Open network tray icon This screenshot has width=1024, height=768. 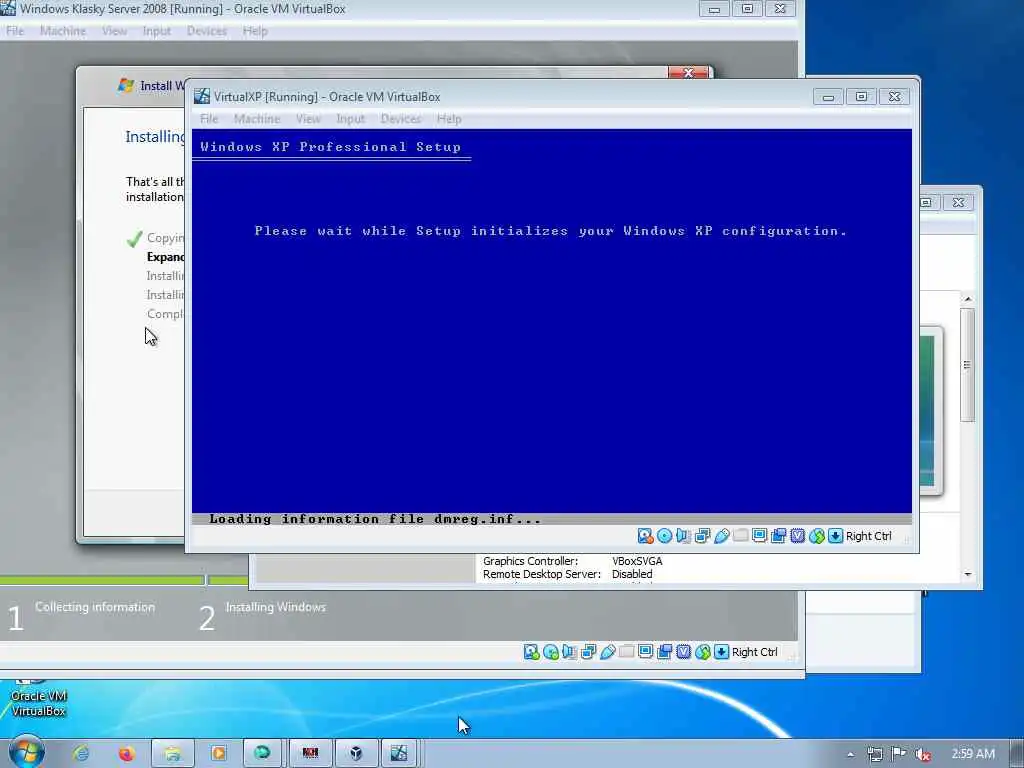click(x=875, y=754)
